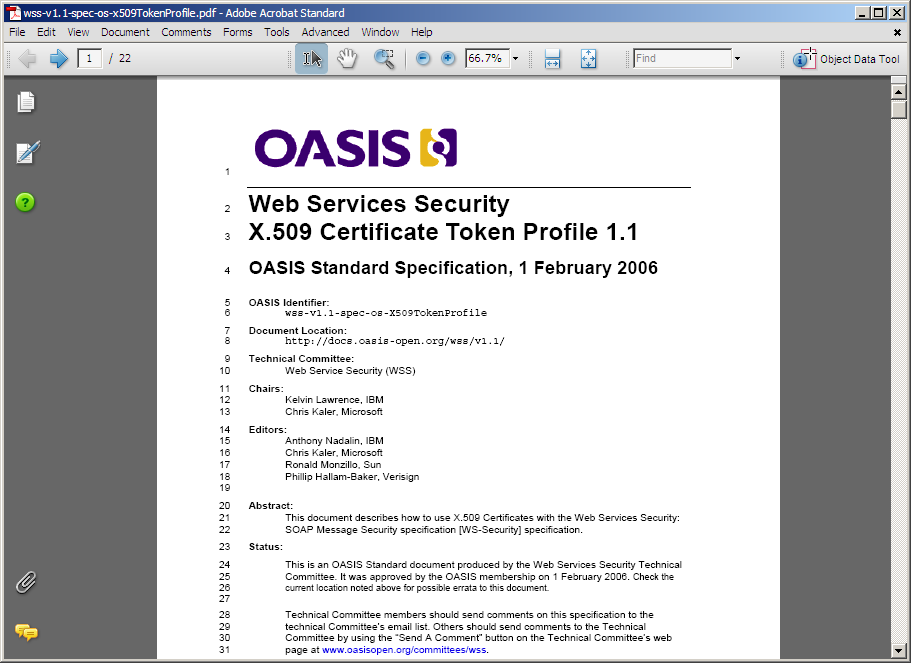Viewport: 911px width, 663px height.
Task: Click the Acrobat PDF icon in title bar
Action: pyautogui.click(x=13, y=13)
